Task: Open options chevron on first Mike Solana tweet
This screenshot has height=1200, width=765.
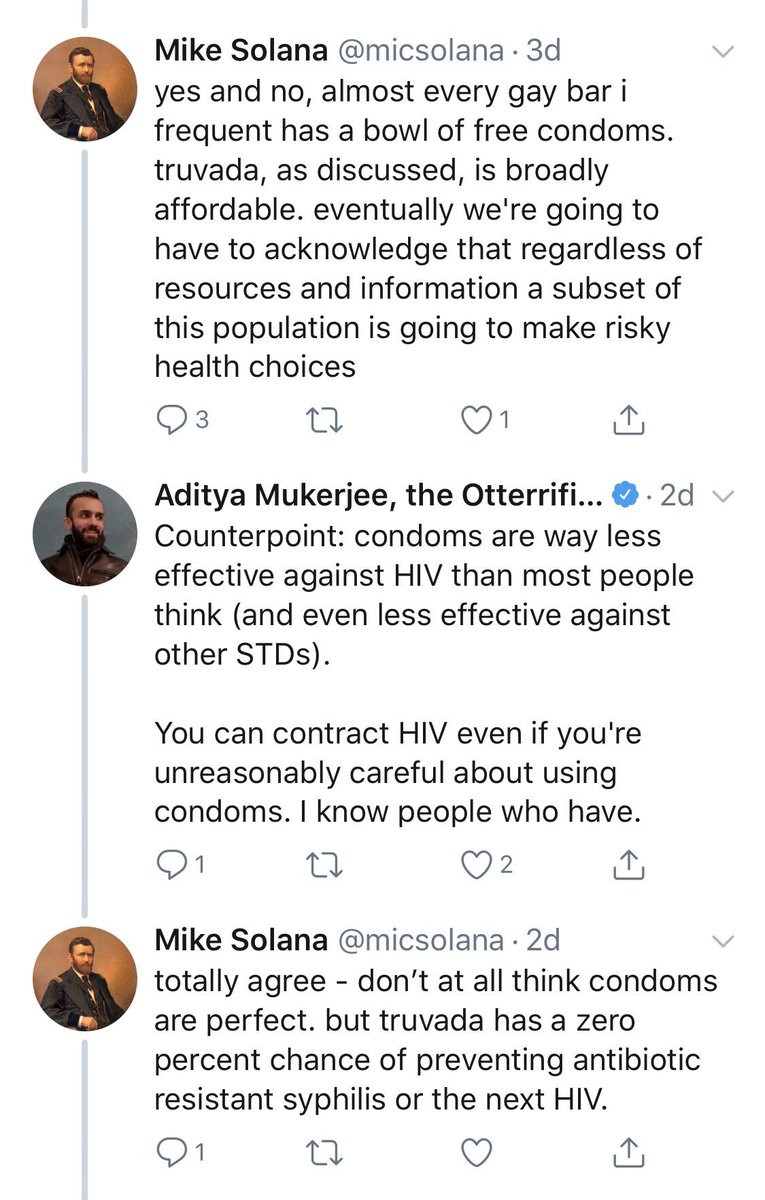Action: point(724,51)
